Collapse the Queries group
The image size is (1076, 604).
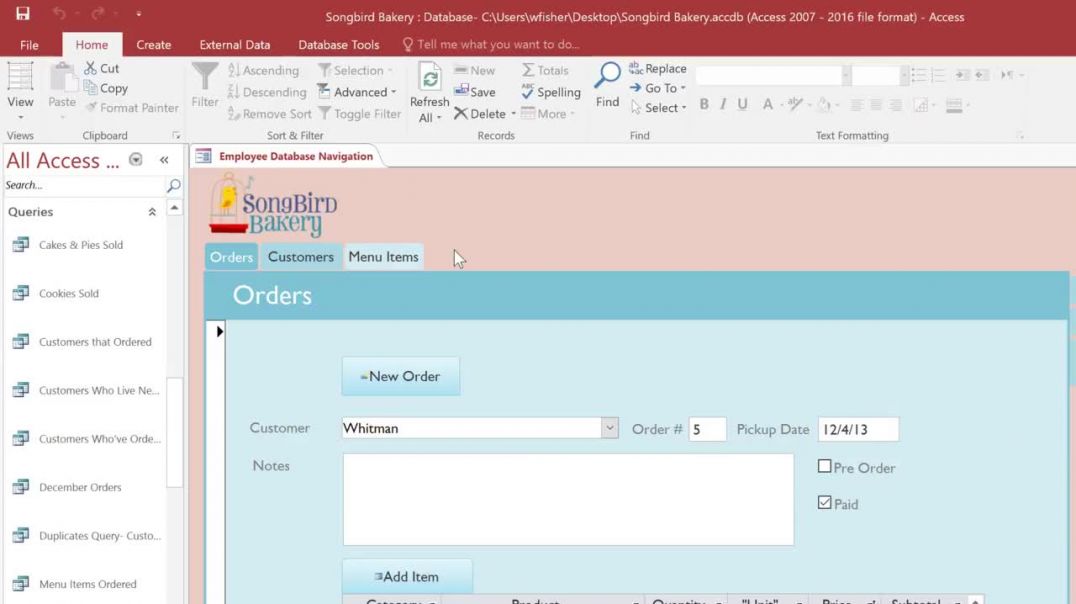coord(152,212)
